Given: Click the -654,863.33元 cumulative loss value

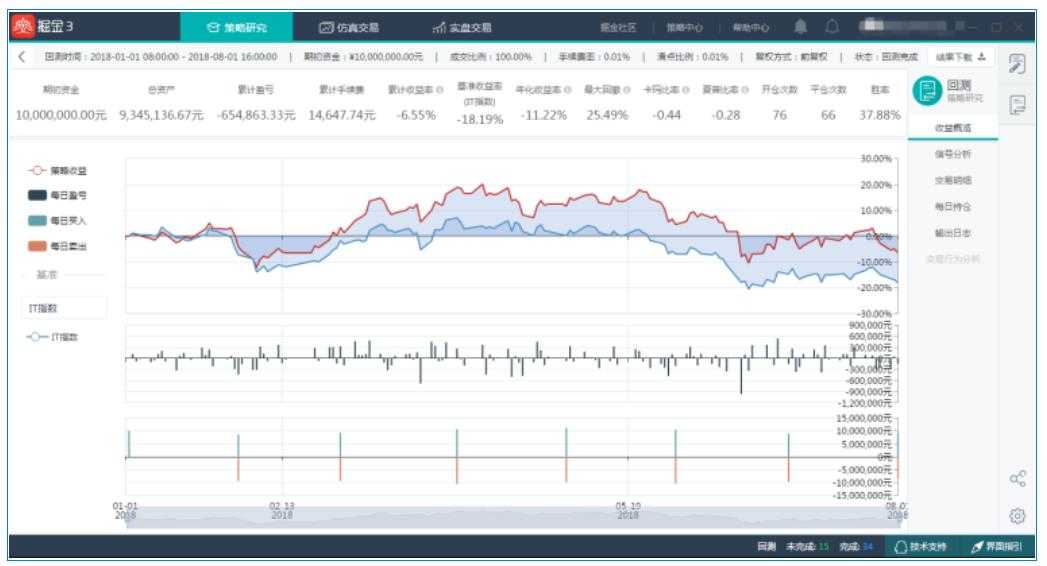Looking at the screenshot, I should coord(256,115).
